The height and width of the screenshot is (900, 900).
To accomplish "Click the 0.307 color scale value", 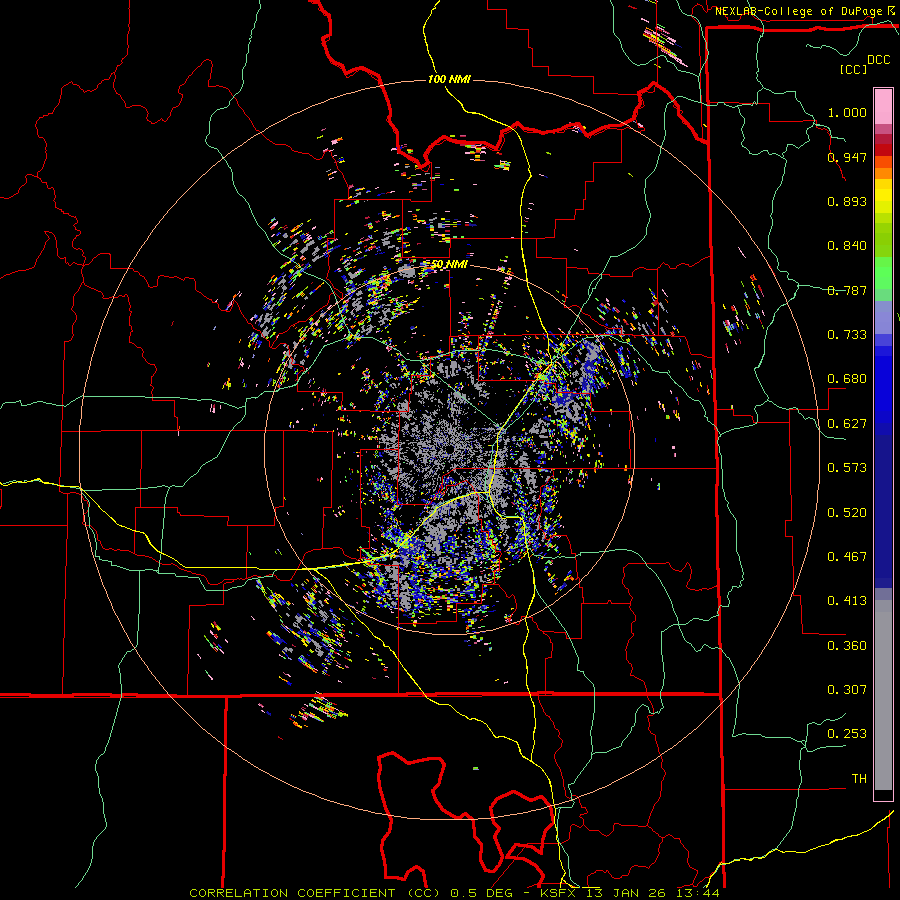I will (x=847, y=689).
